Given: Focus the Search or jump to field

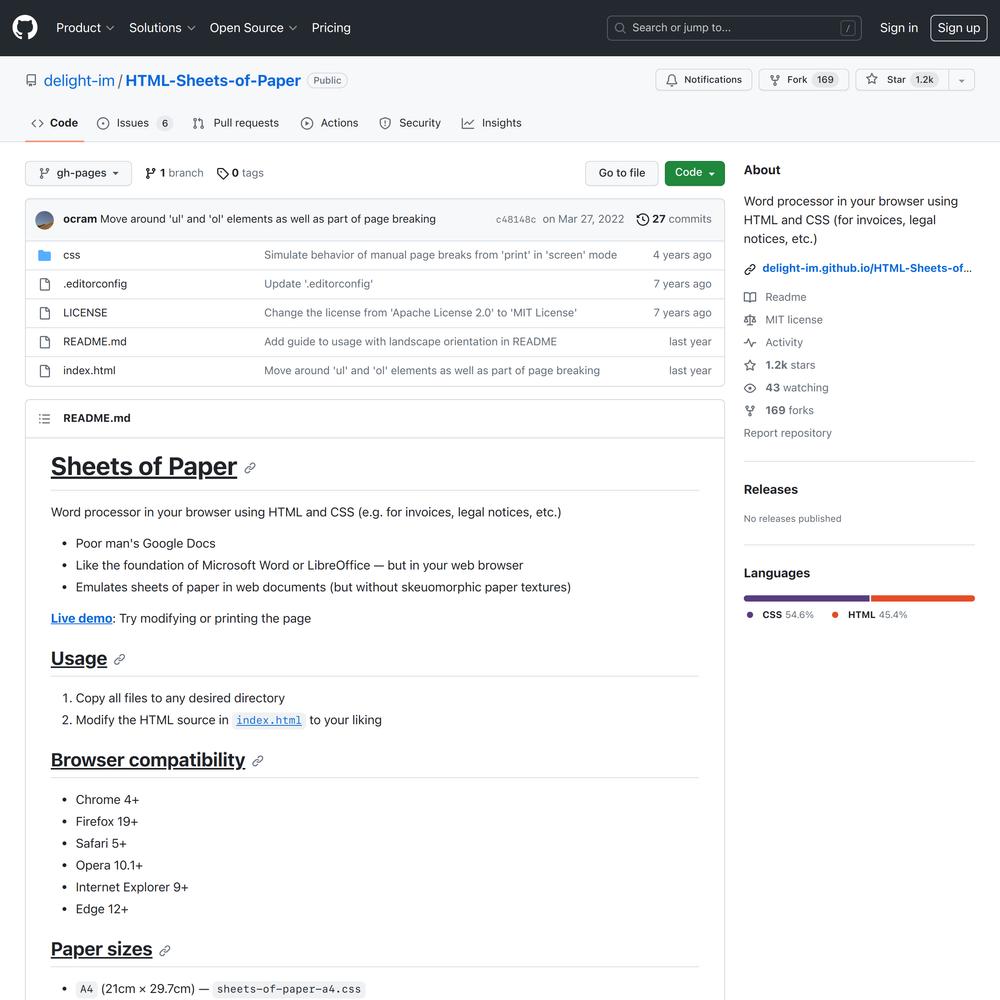Looking at the screenshot, I should (734, 28).
